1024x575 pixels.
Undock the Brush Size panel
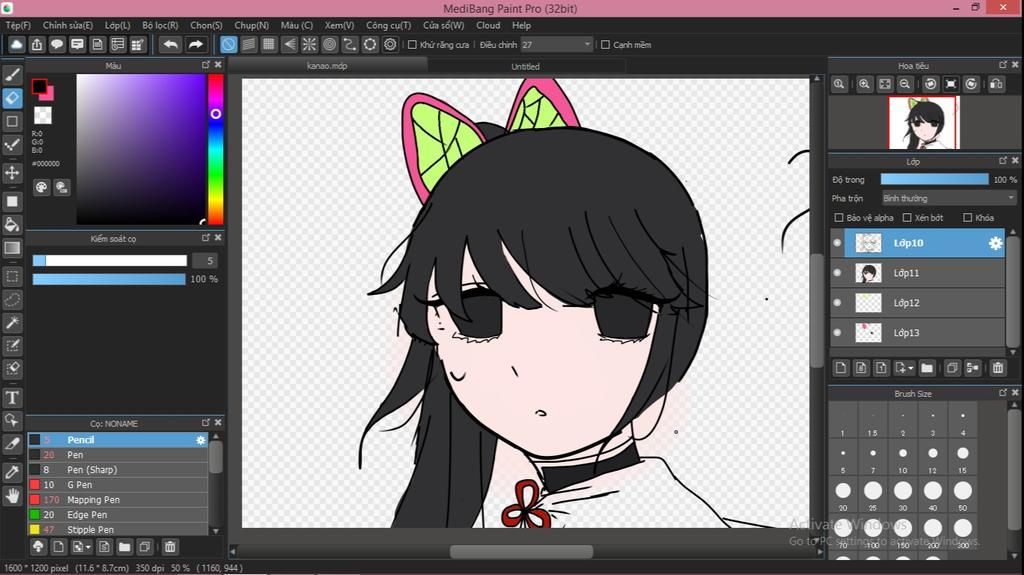click(1003, 393)
